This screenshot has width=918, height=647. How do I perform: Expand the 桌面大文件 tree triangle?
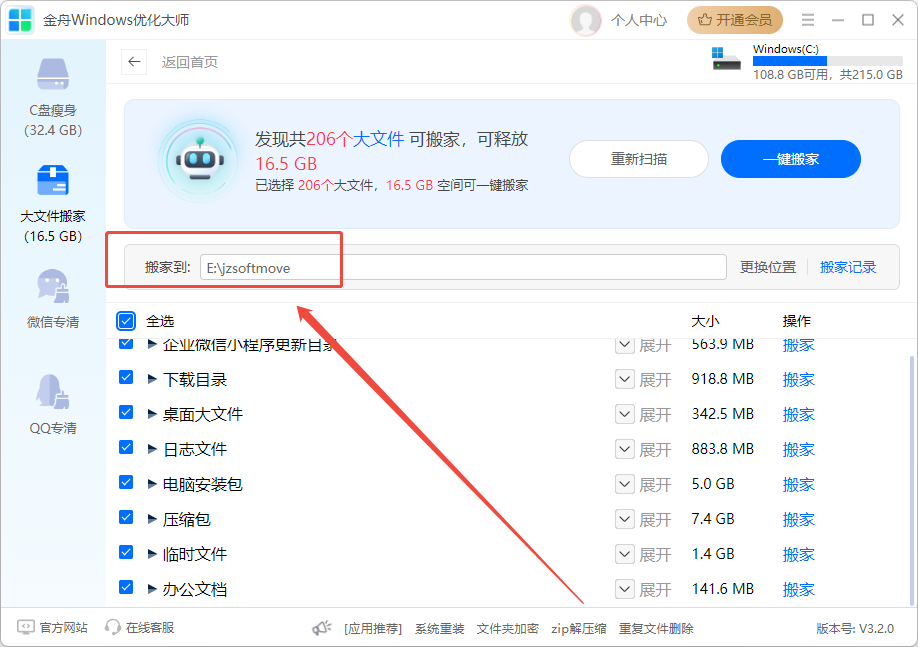click(152, 414)
